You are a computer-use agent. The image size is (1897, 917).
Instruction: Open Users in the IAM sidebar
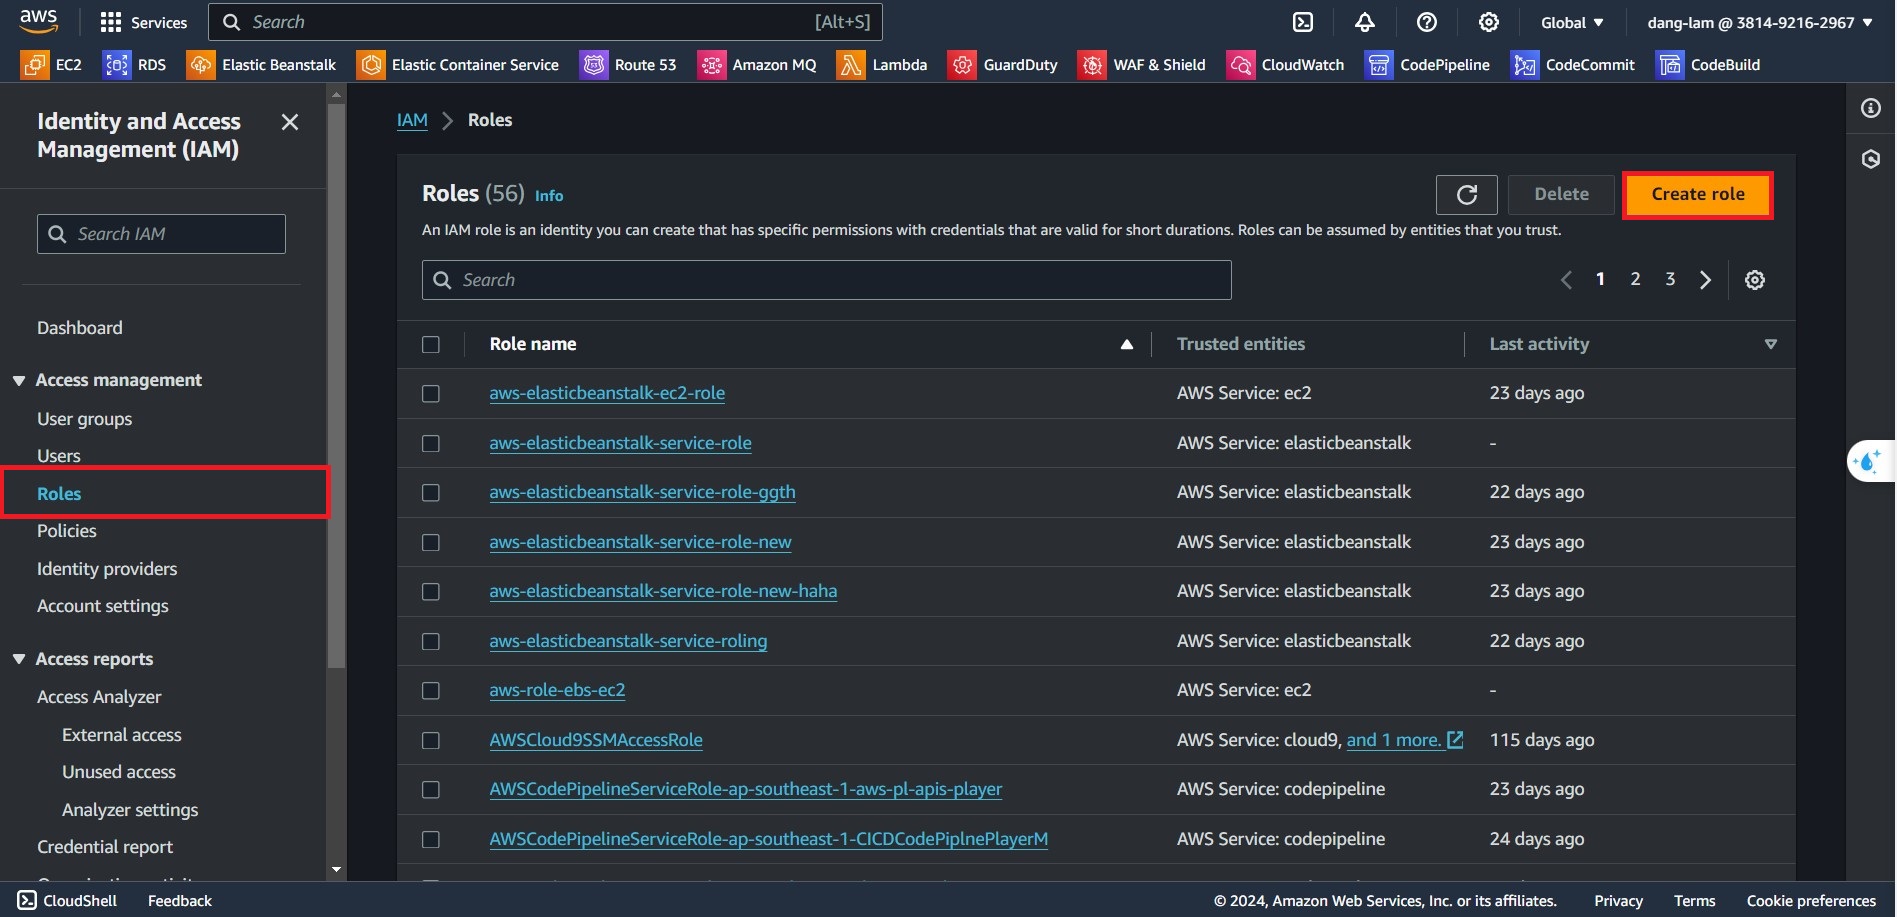click(59, 456)
